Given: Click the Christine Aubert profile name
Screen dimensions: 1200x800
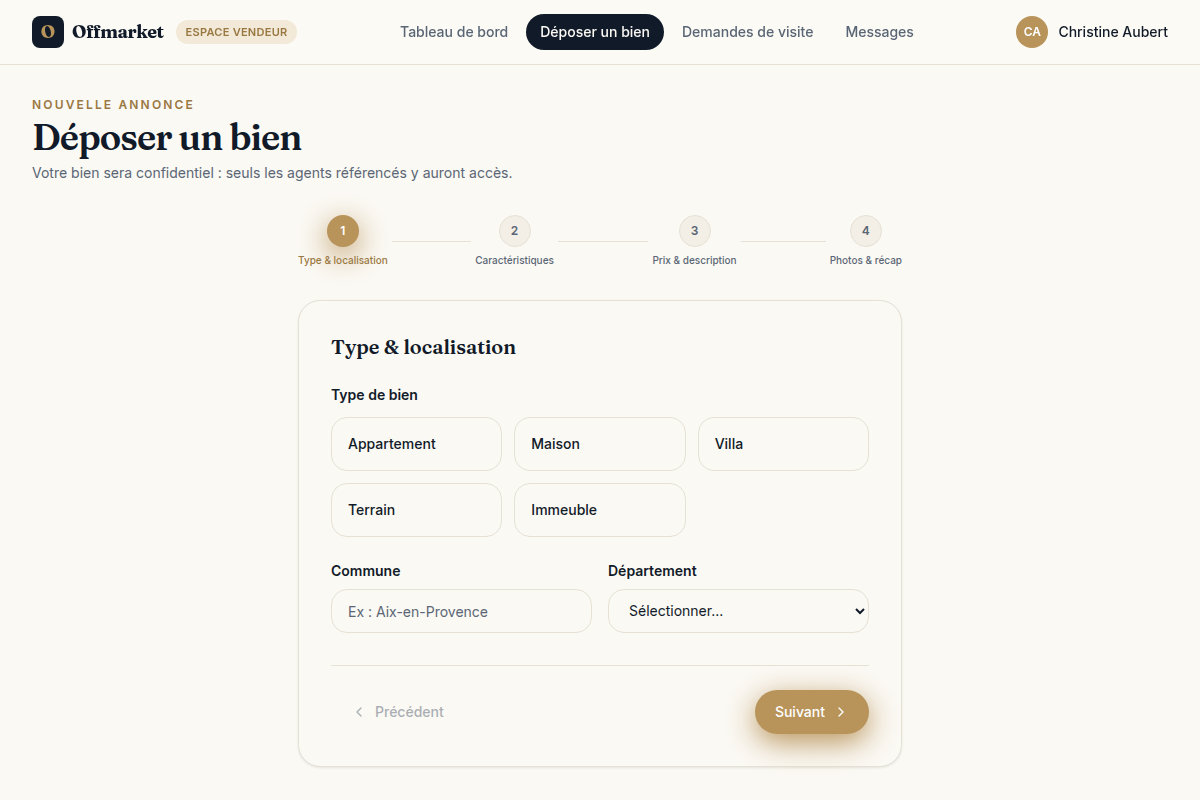Looking at the screenshot, I should (1113, 32).
